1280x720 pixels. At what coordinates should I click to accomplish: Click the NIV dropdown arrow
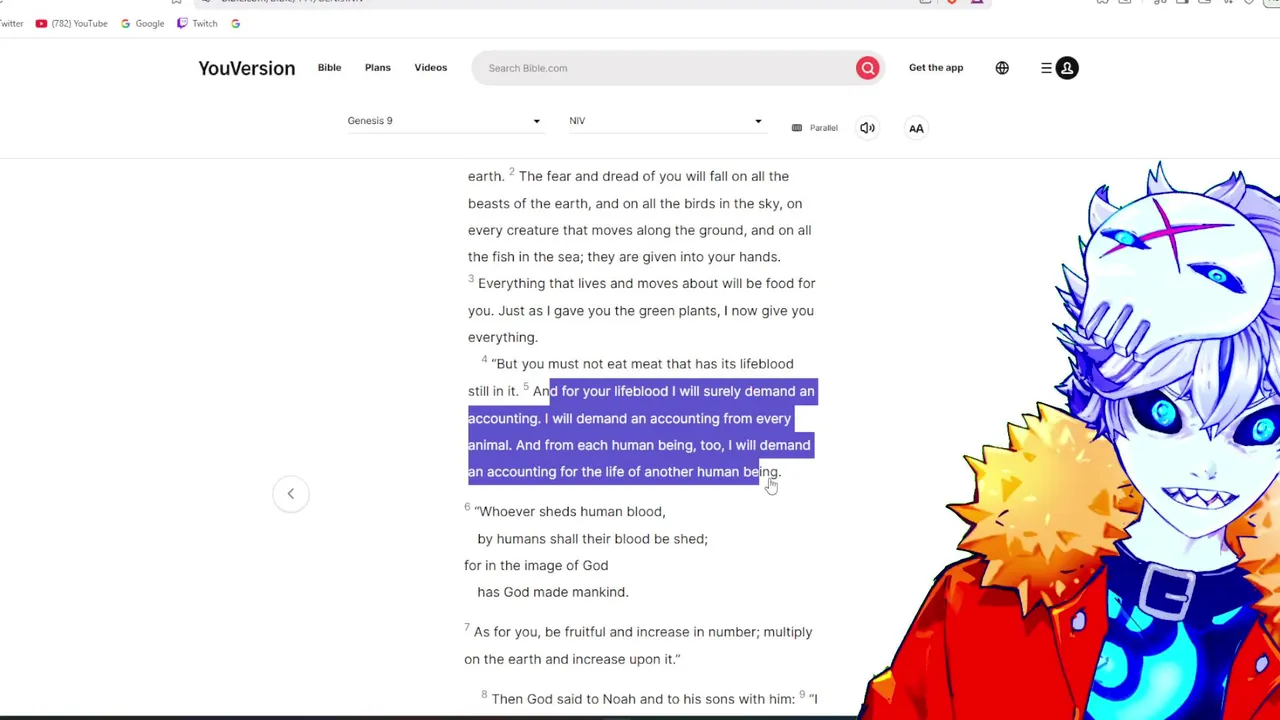coord(758,122)
